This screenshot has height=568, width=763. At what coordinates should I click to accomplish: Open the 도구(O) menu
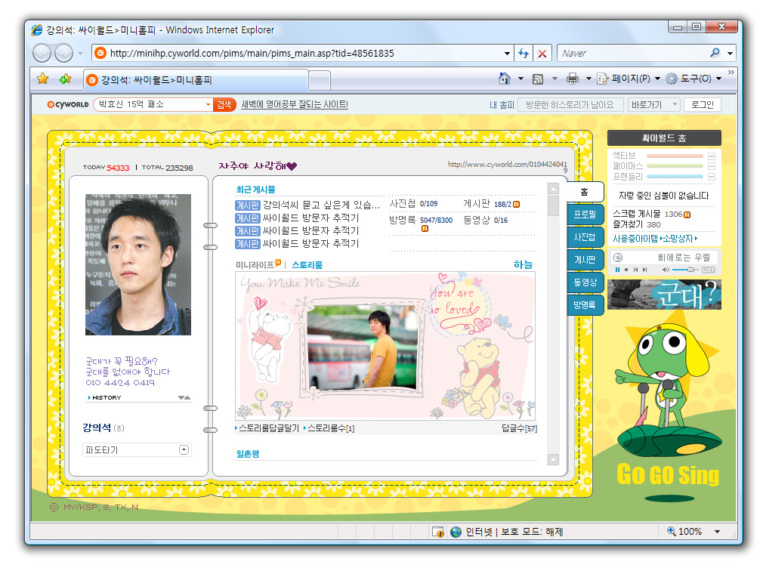pos(693,78)
